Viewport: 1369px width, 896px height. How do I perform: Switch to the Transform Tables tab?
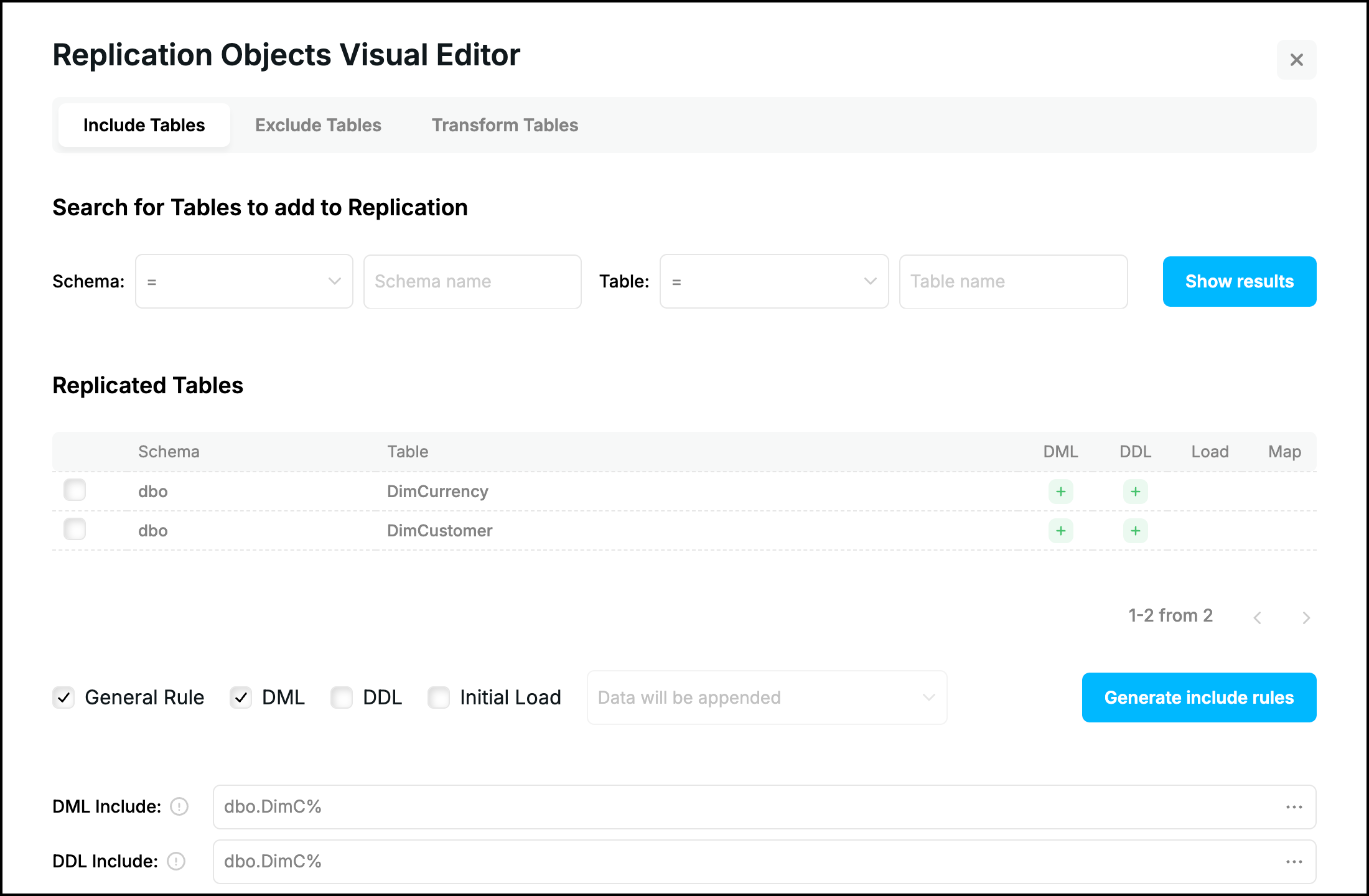pyautogui.click(x=505, y=125)
